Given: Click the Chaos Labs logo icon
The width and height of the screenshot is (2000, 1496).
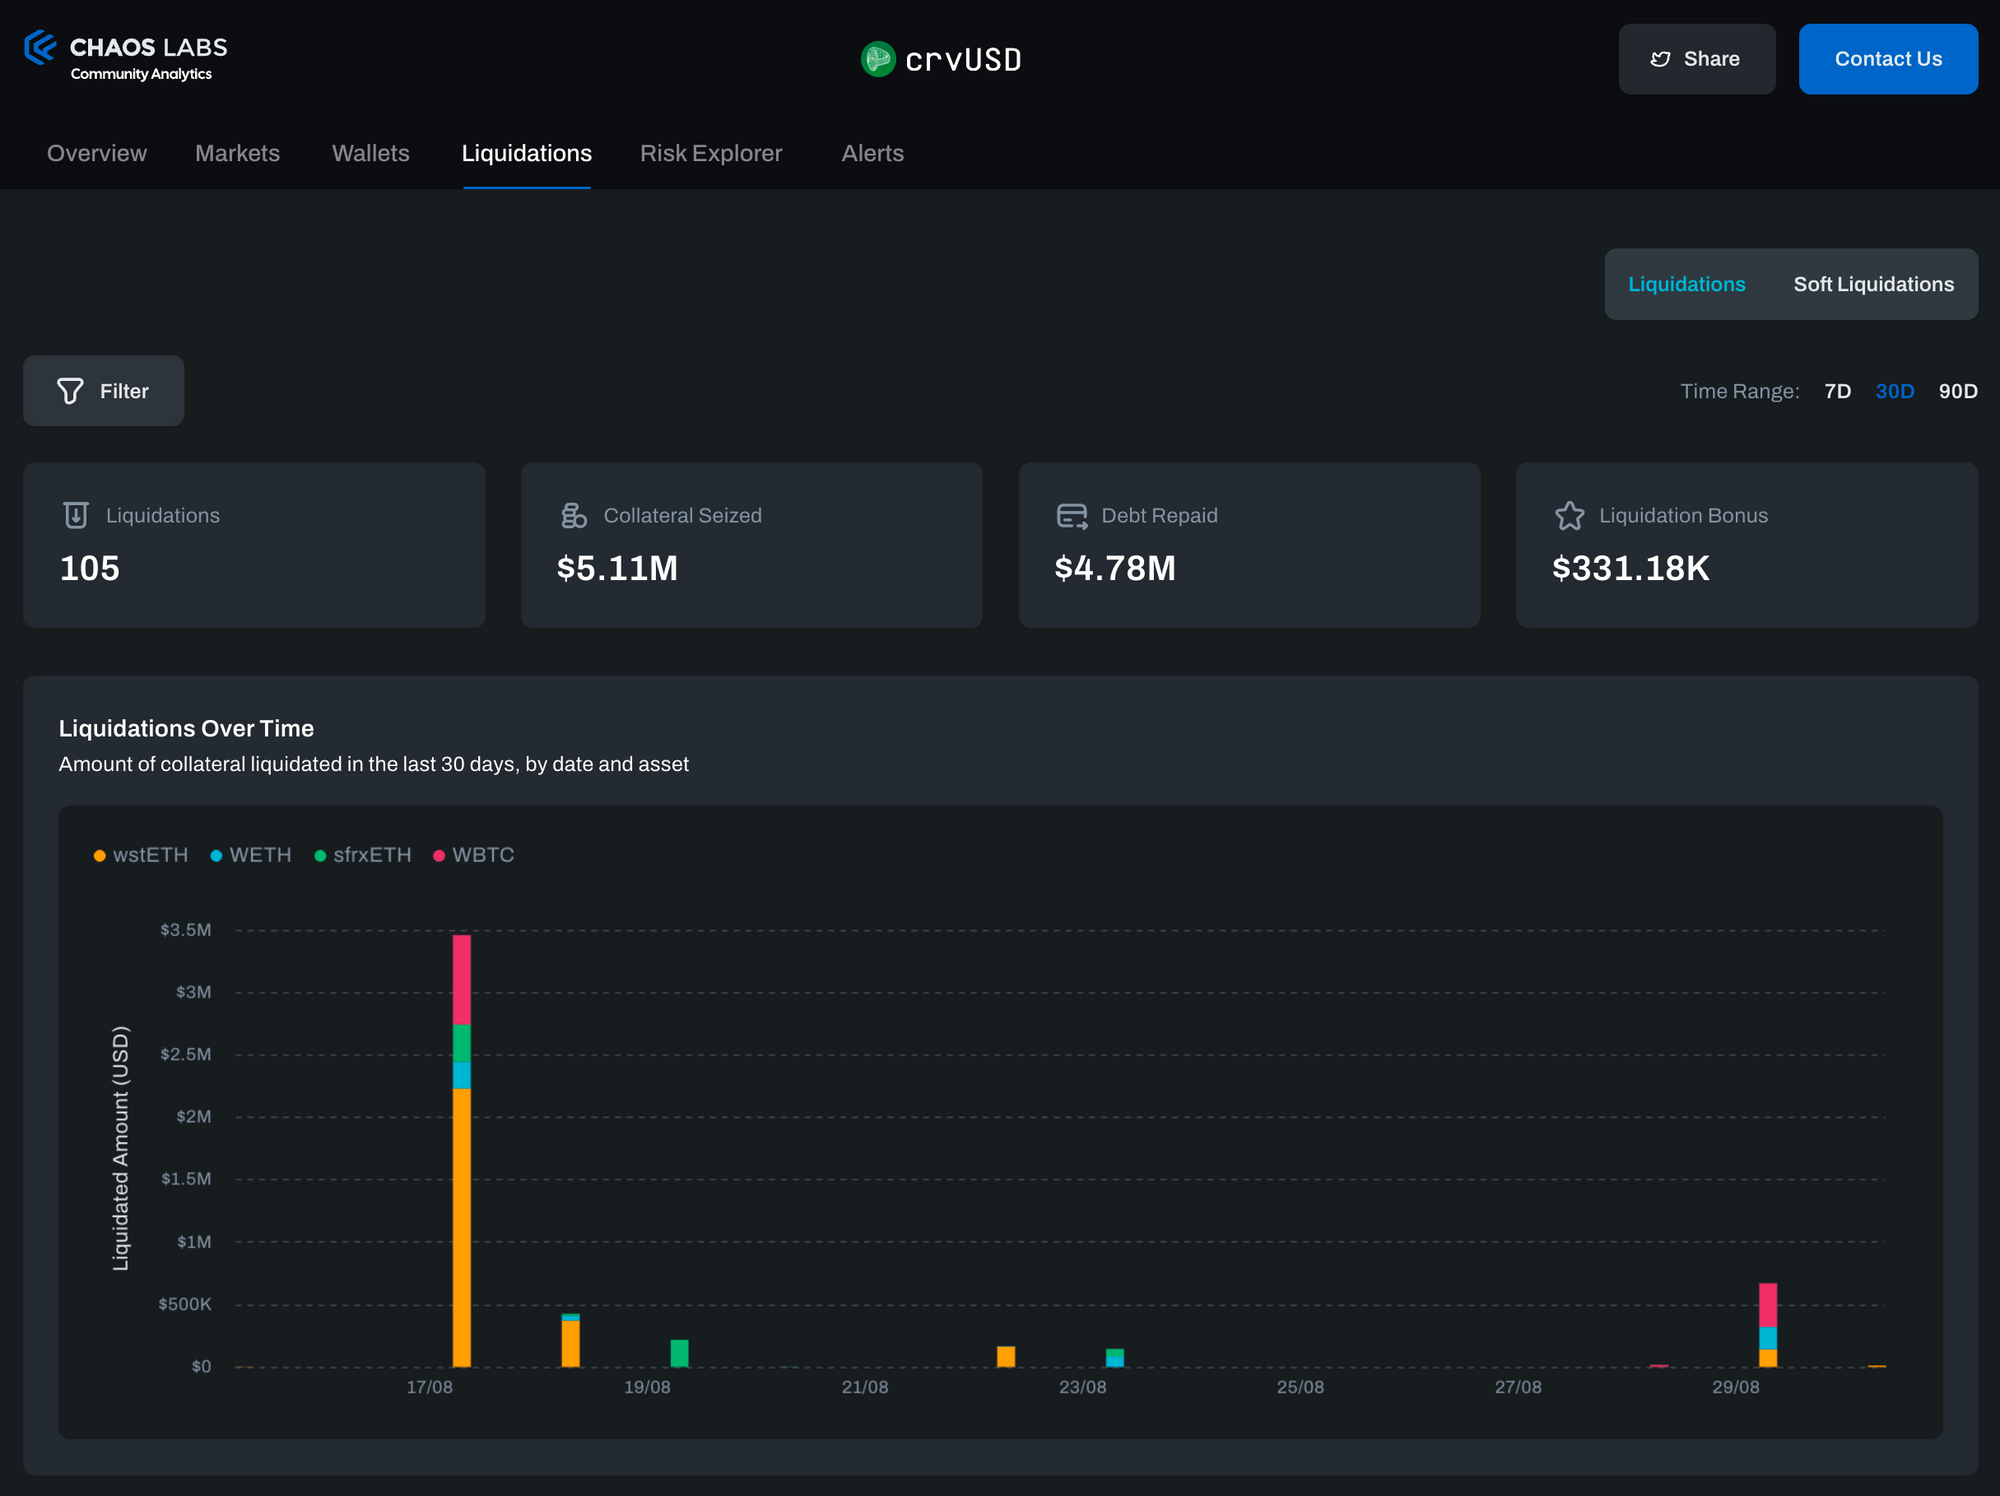Looking at the screenshot, I should pyautogui.click(x=40, y=48).
